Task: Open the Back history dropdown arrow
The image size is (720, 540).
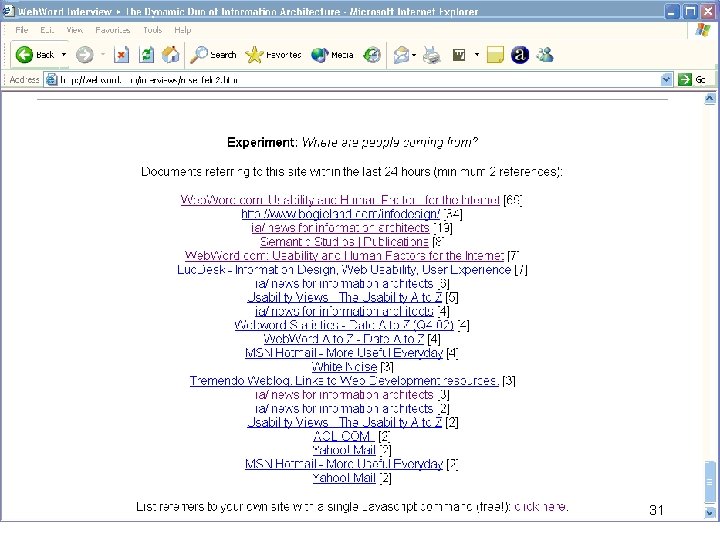Action: click(x=64, y=55)
